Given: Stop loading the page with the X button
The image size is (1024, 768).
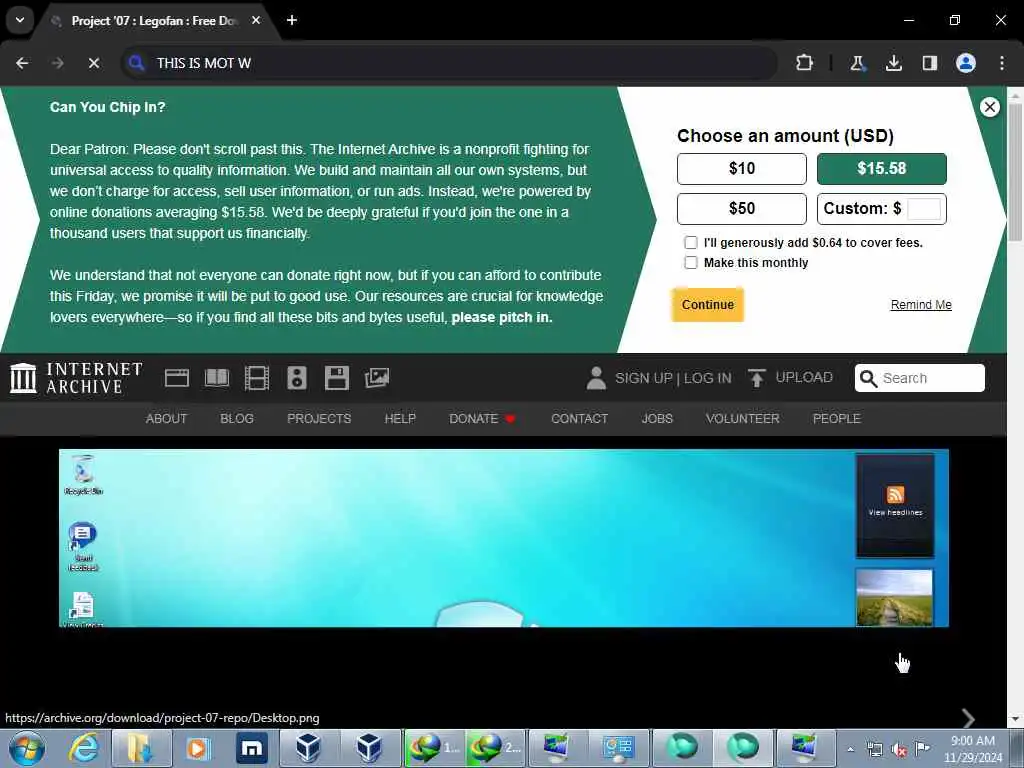Looking at the screenshot, I should pyautogui.click(x=94, y=63).
